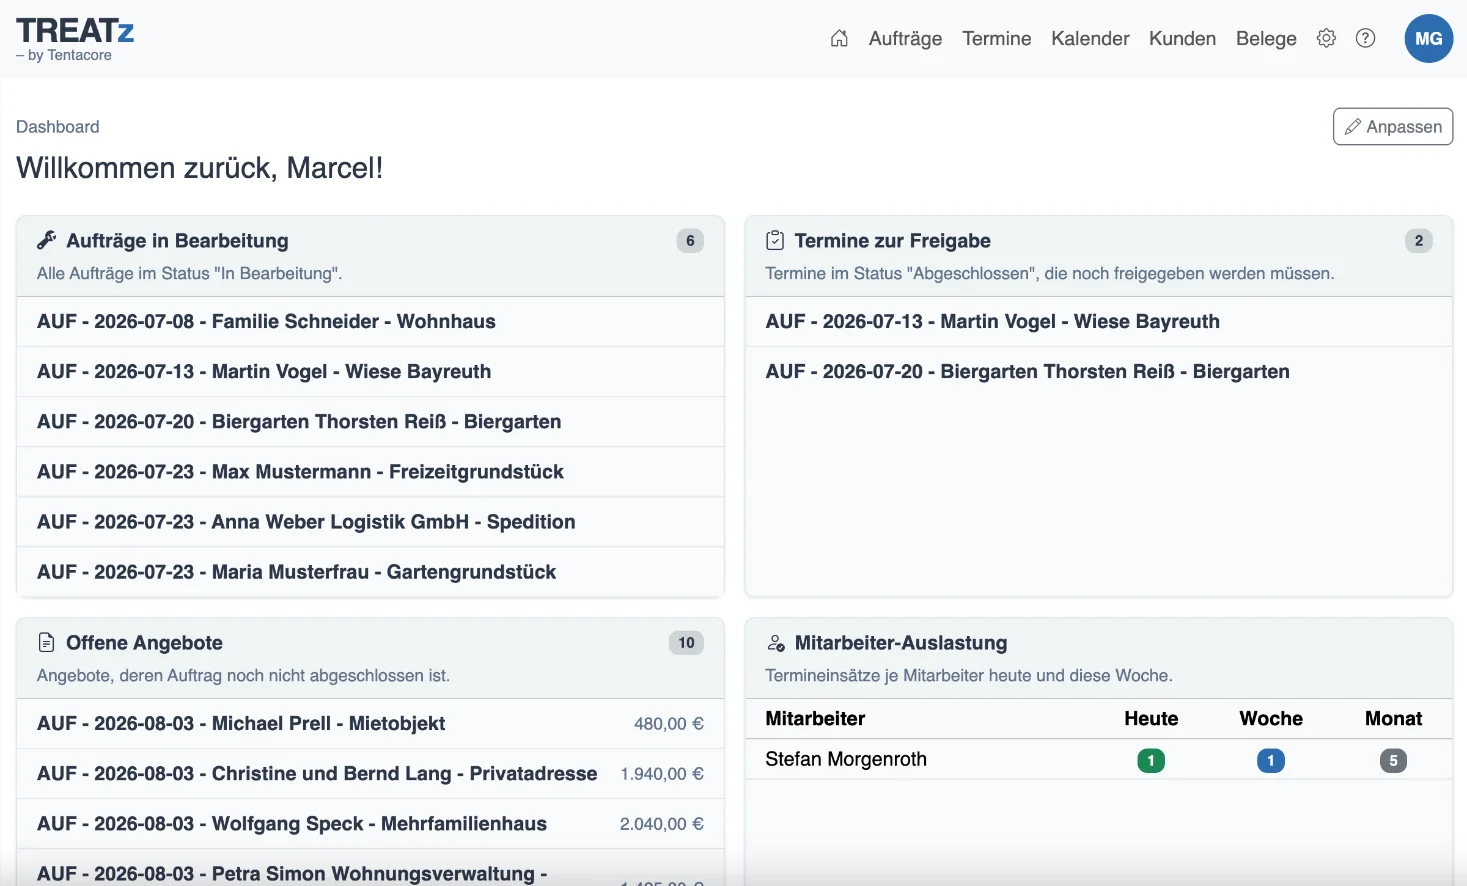Click wrench icon beside Aufträge in Bearbeitung
The image size is (1467, 886).
click(x=47, y=240)
